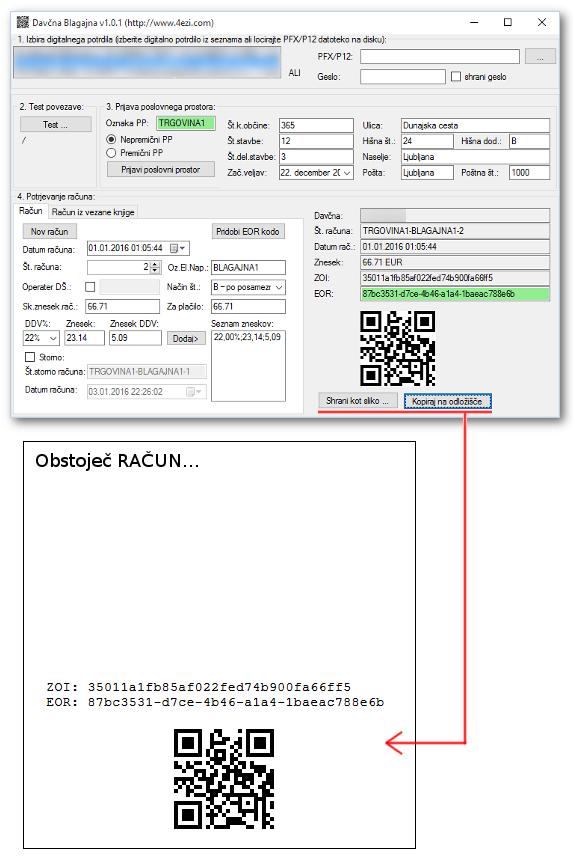
Task: Increase Št. računa with the stepper
Action: (x=155, y=265)
